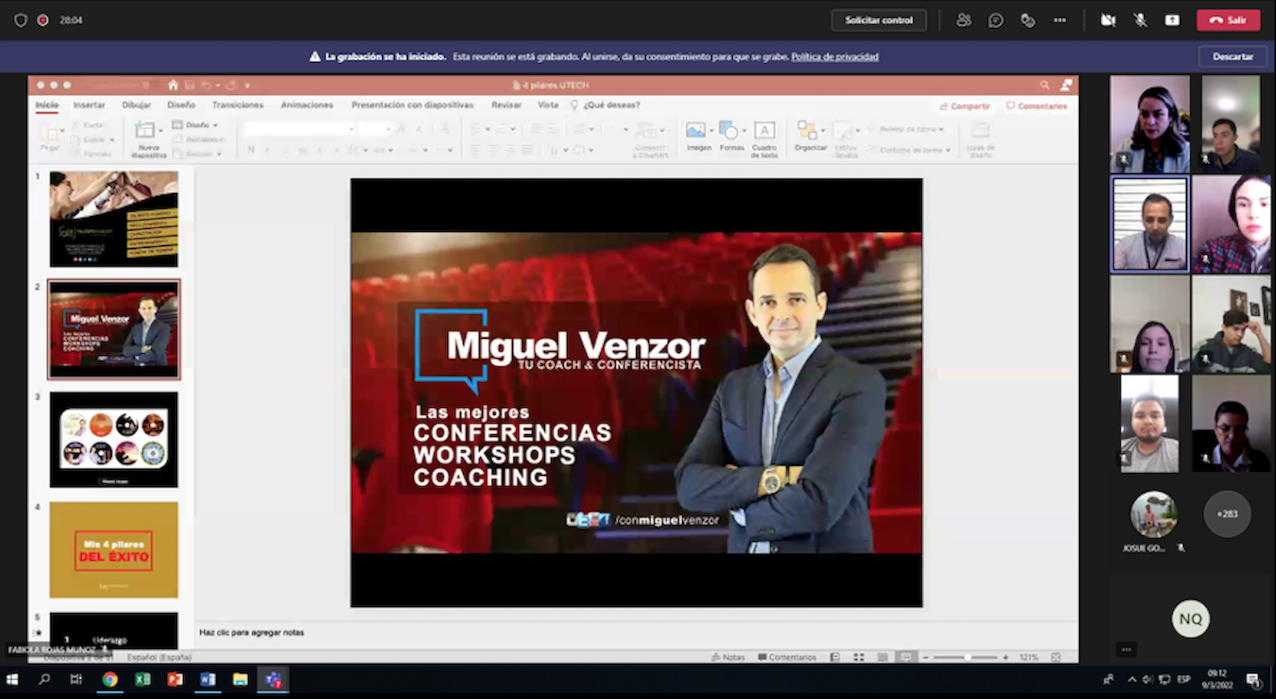Expand the Imagen dropdown arrow
Image resolution: width=1276 pixels, height=699 pixels.
point(710,131)
